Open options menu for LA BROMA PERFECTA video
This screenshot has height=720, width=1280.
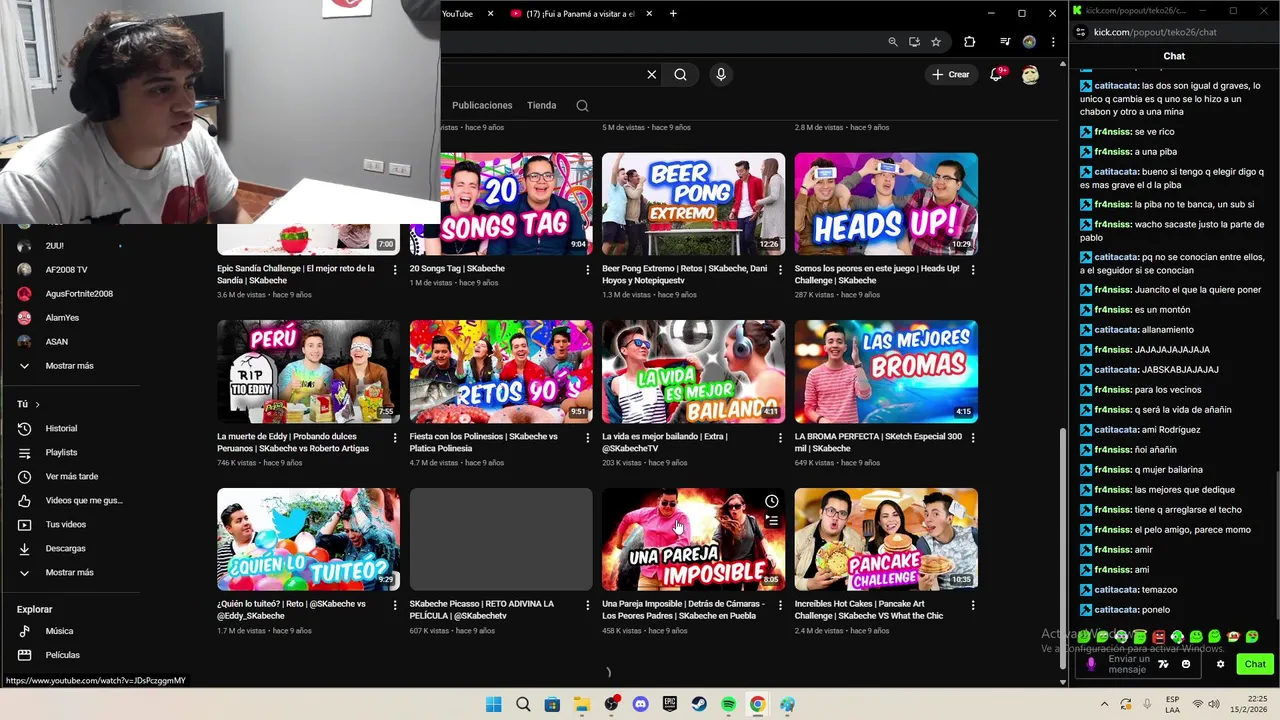click(972, 437)
